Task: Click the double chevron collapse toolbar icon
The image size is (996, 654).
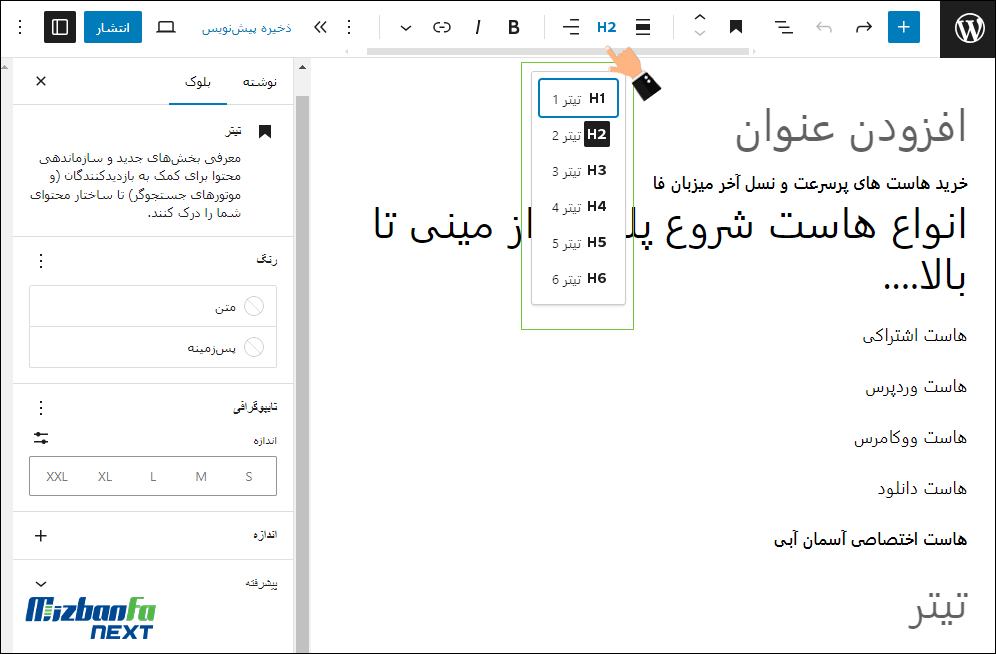Action: pyautogui.click(x=321, y=27)
